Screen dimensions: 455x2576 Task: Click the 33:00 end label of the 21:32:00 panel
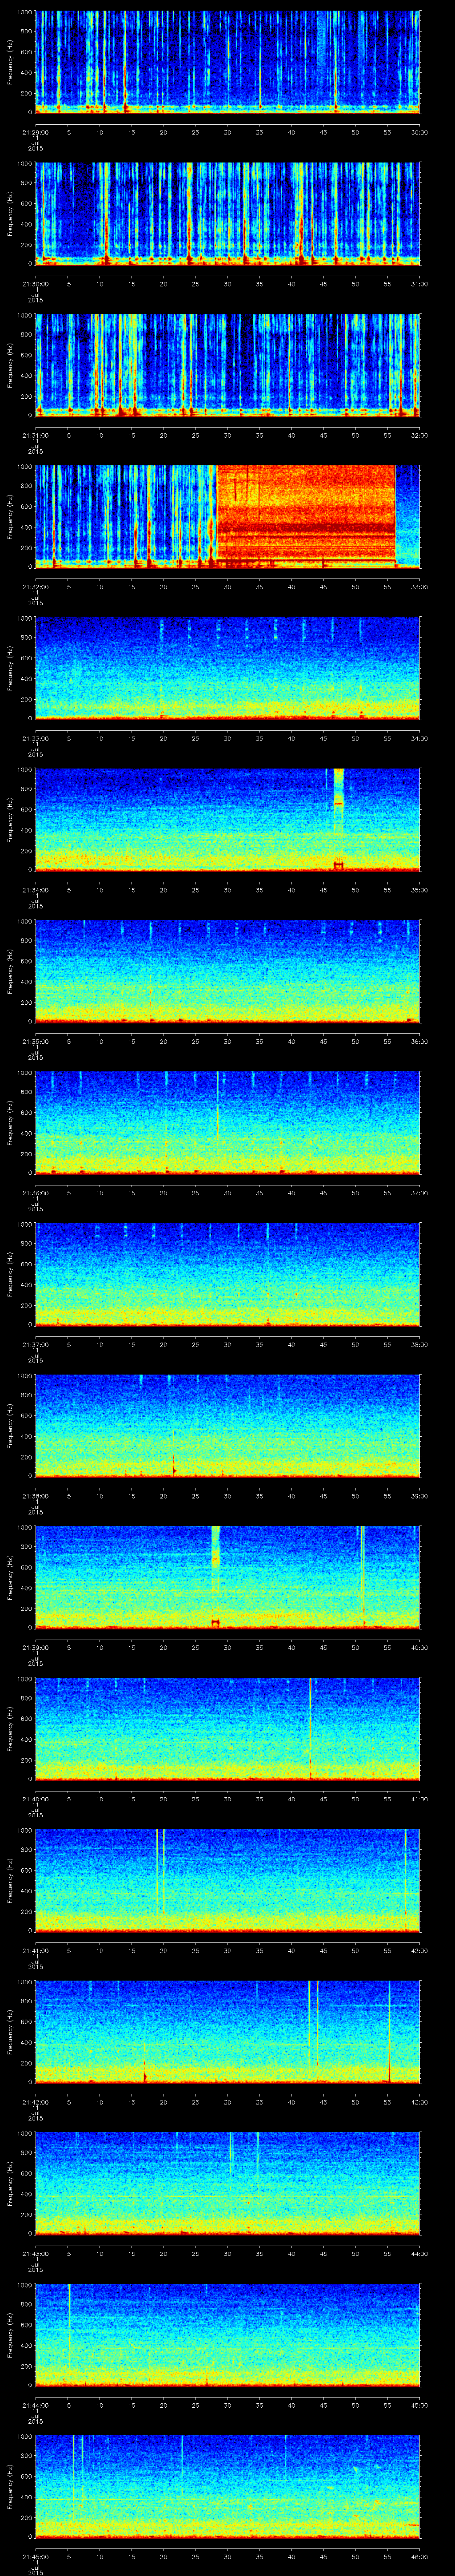point(419,587)
